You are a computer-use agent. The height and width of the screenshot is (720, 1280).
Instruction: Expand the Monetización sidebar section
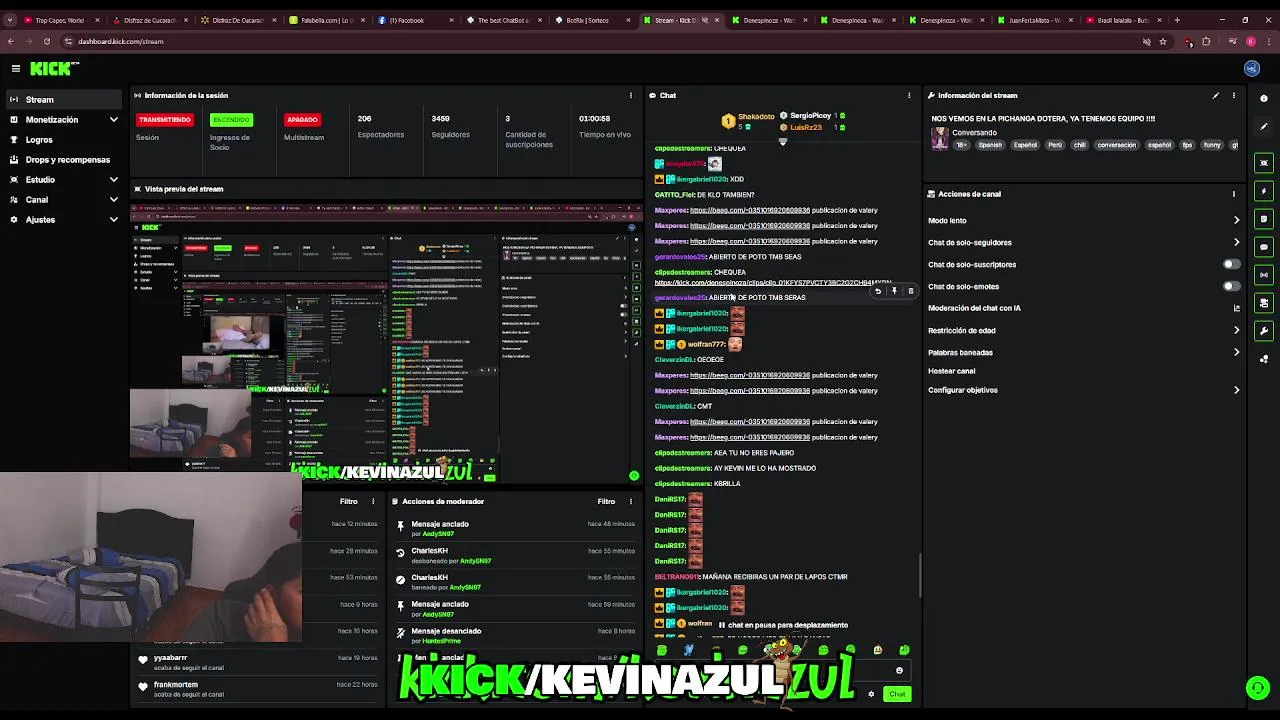[113, 120]
